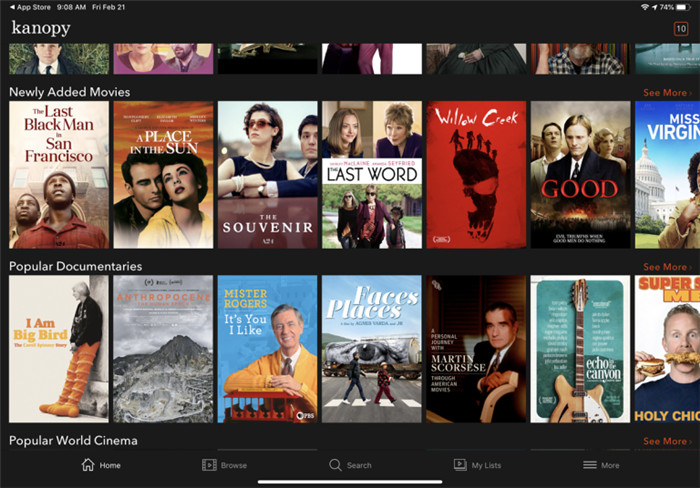Open Mister Rogers It's You I Like
Screen dimensions: 700x488
click(x=267, y=349)
